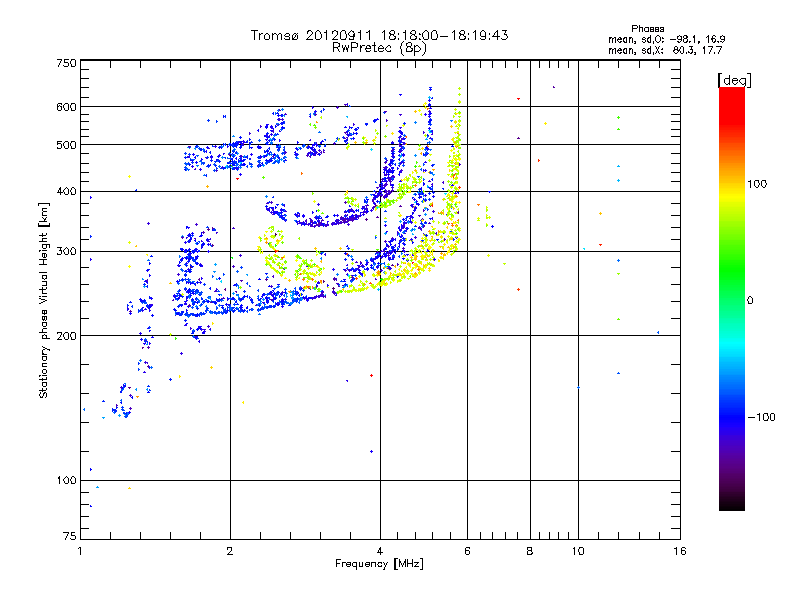
Task: Click the 'Frequency [MHz]' axis label
Action: [x=379, y=564]
